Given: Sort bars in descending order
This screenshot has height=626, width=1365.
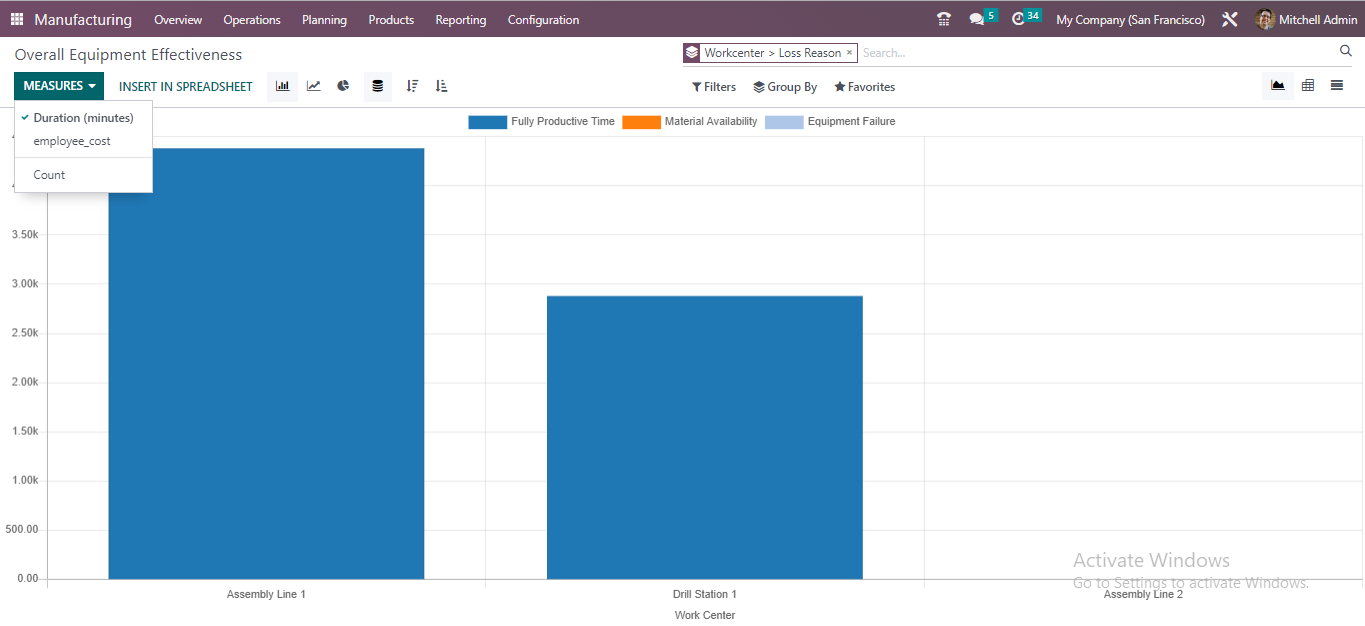Looking at the screenshot, I should coord(412,86).
